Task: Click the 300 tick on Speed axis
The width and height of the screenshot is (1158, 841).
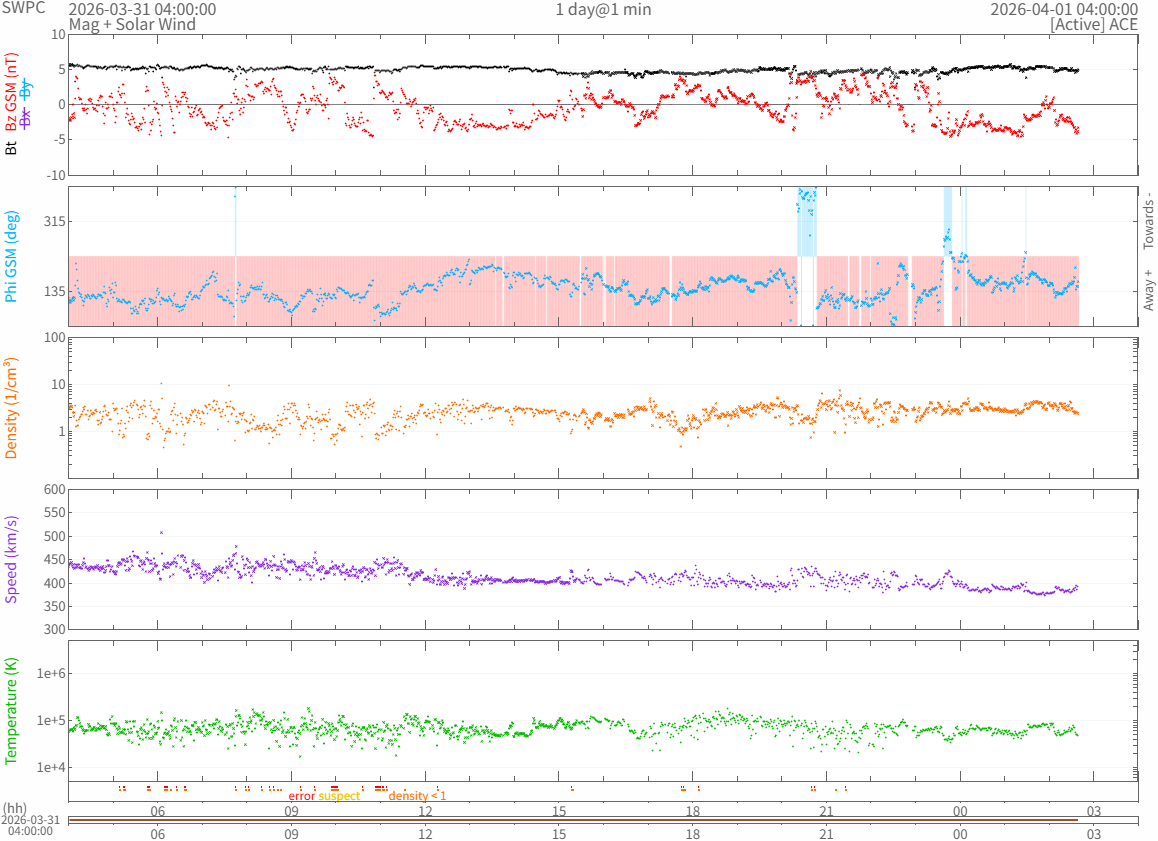Action: [x=55, y=630]
